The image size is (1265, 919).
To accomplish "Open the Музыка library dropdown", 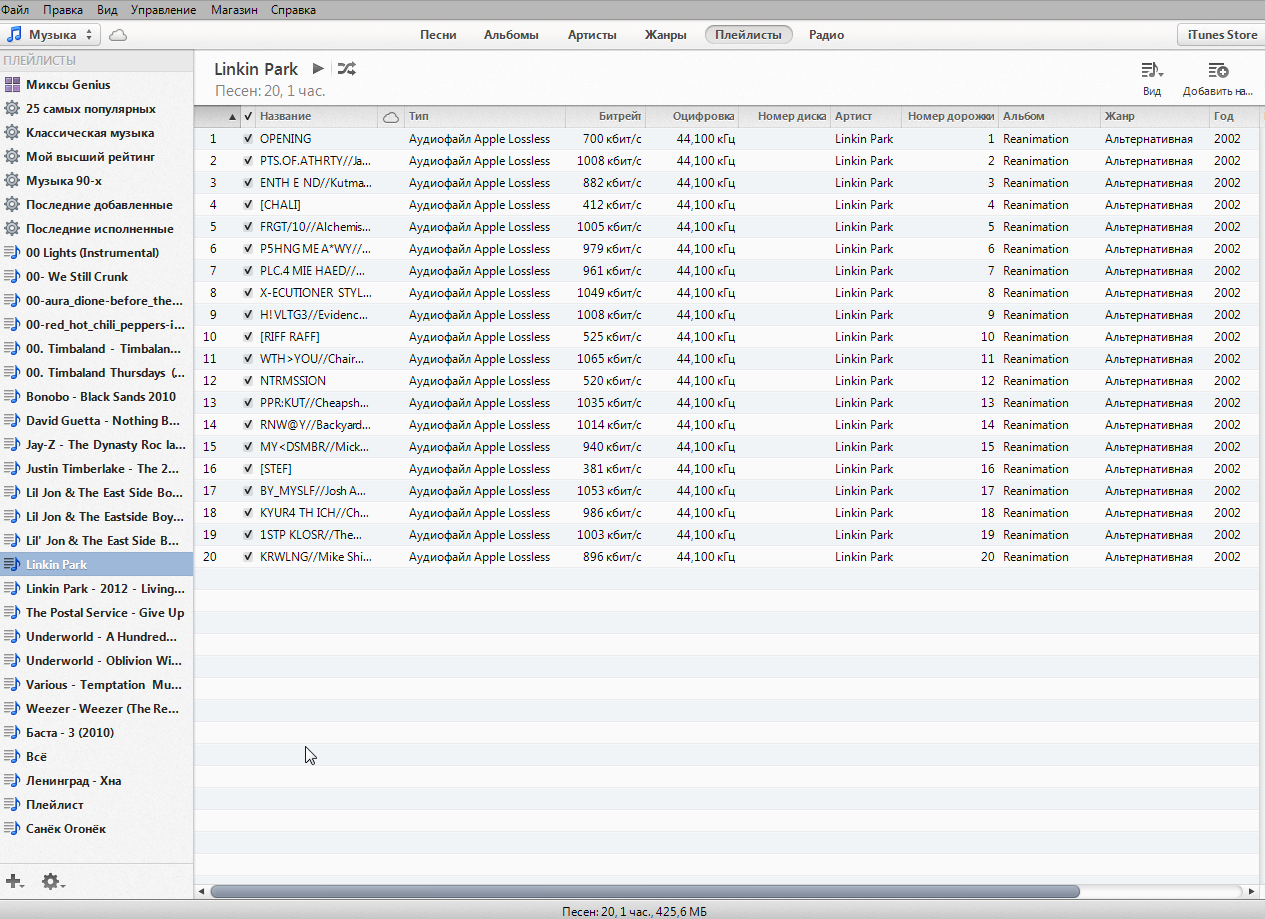I will (51, 35).
